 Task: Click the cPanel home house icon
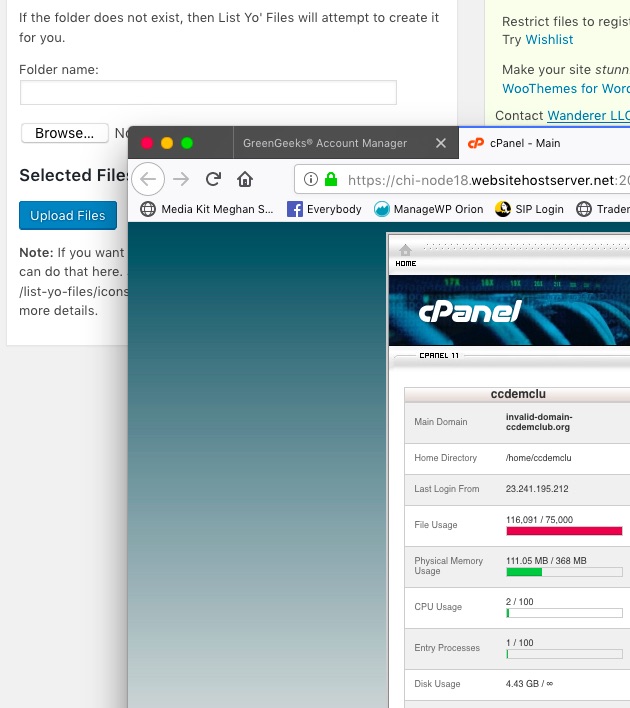(x=406, y=250)
